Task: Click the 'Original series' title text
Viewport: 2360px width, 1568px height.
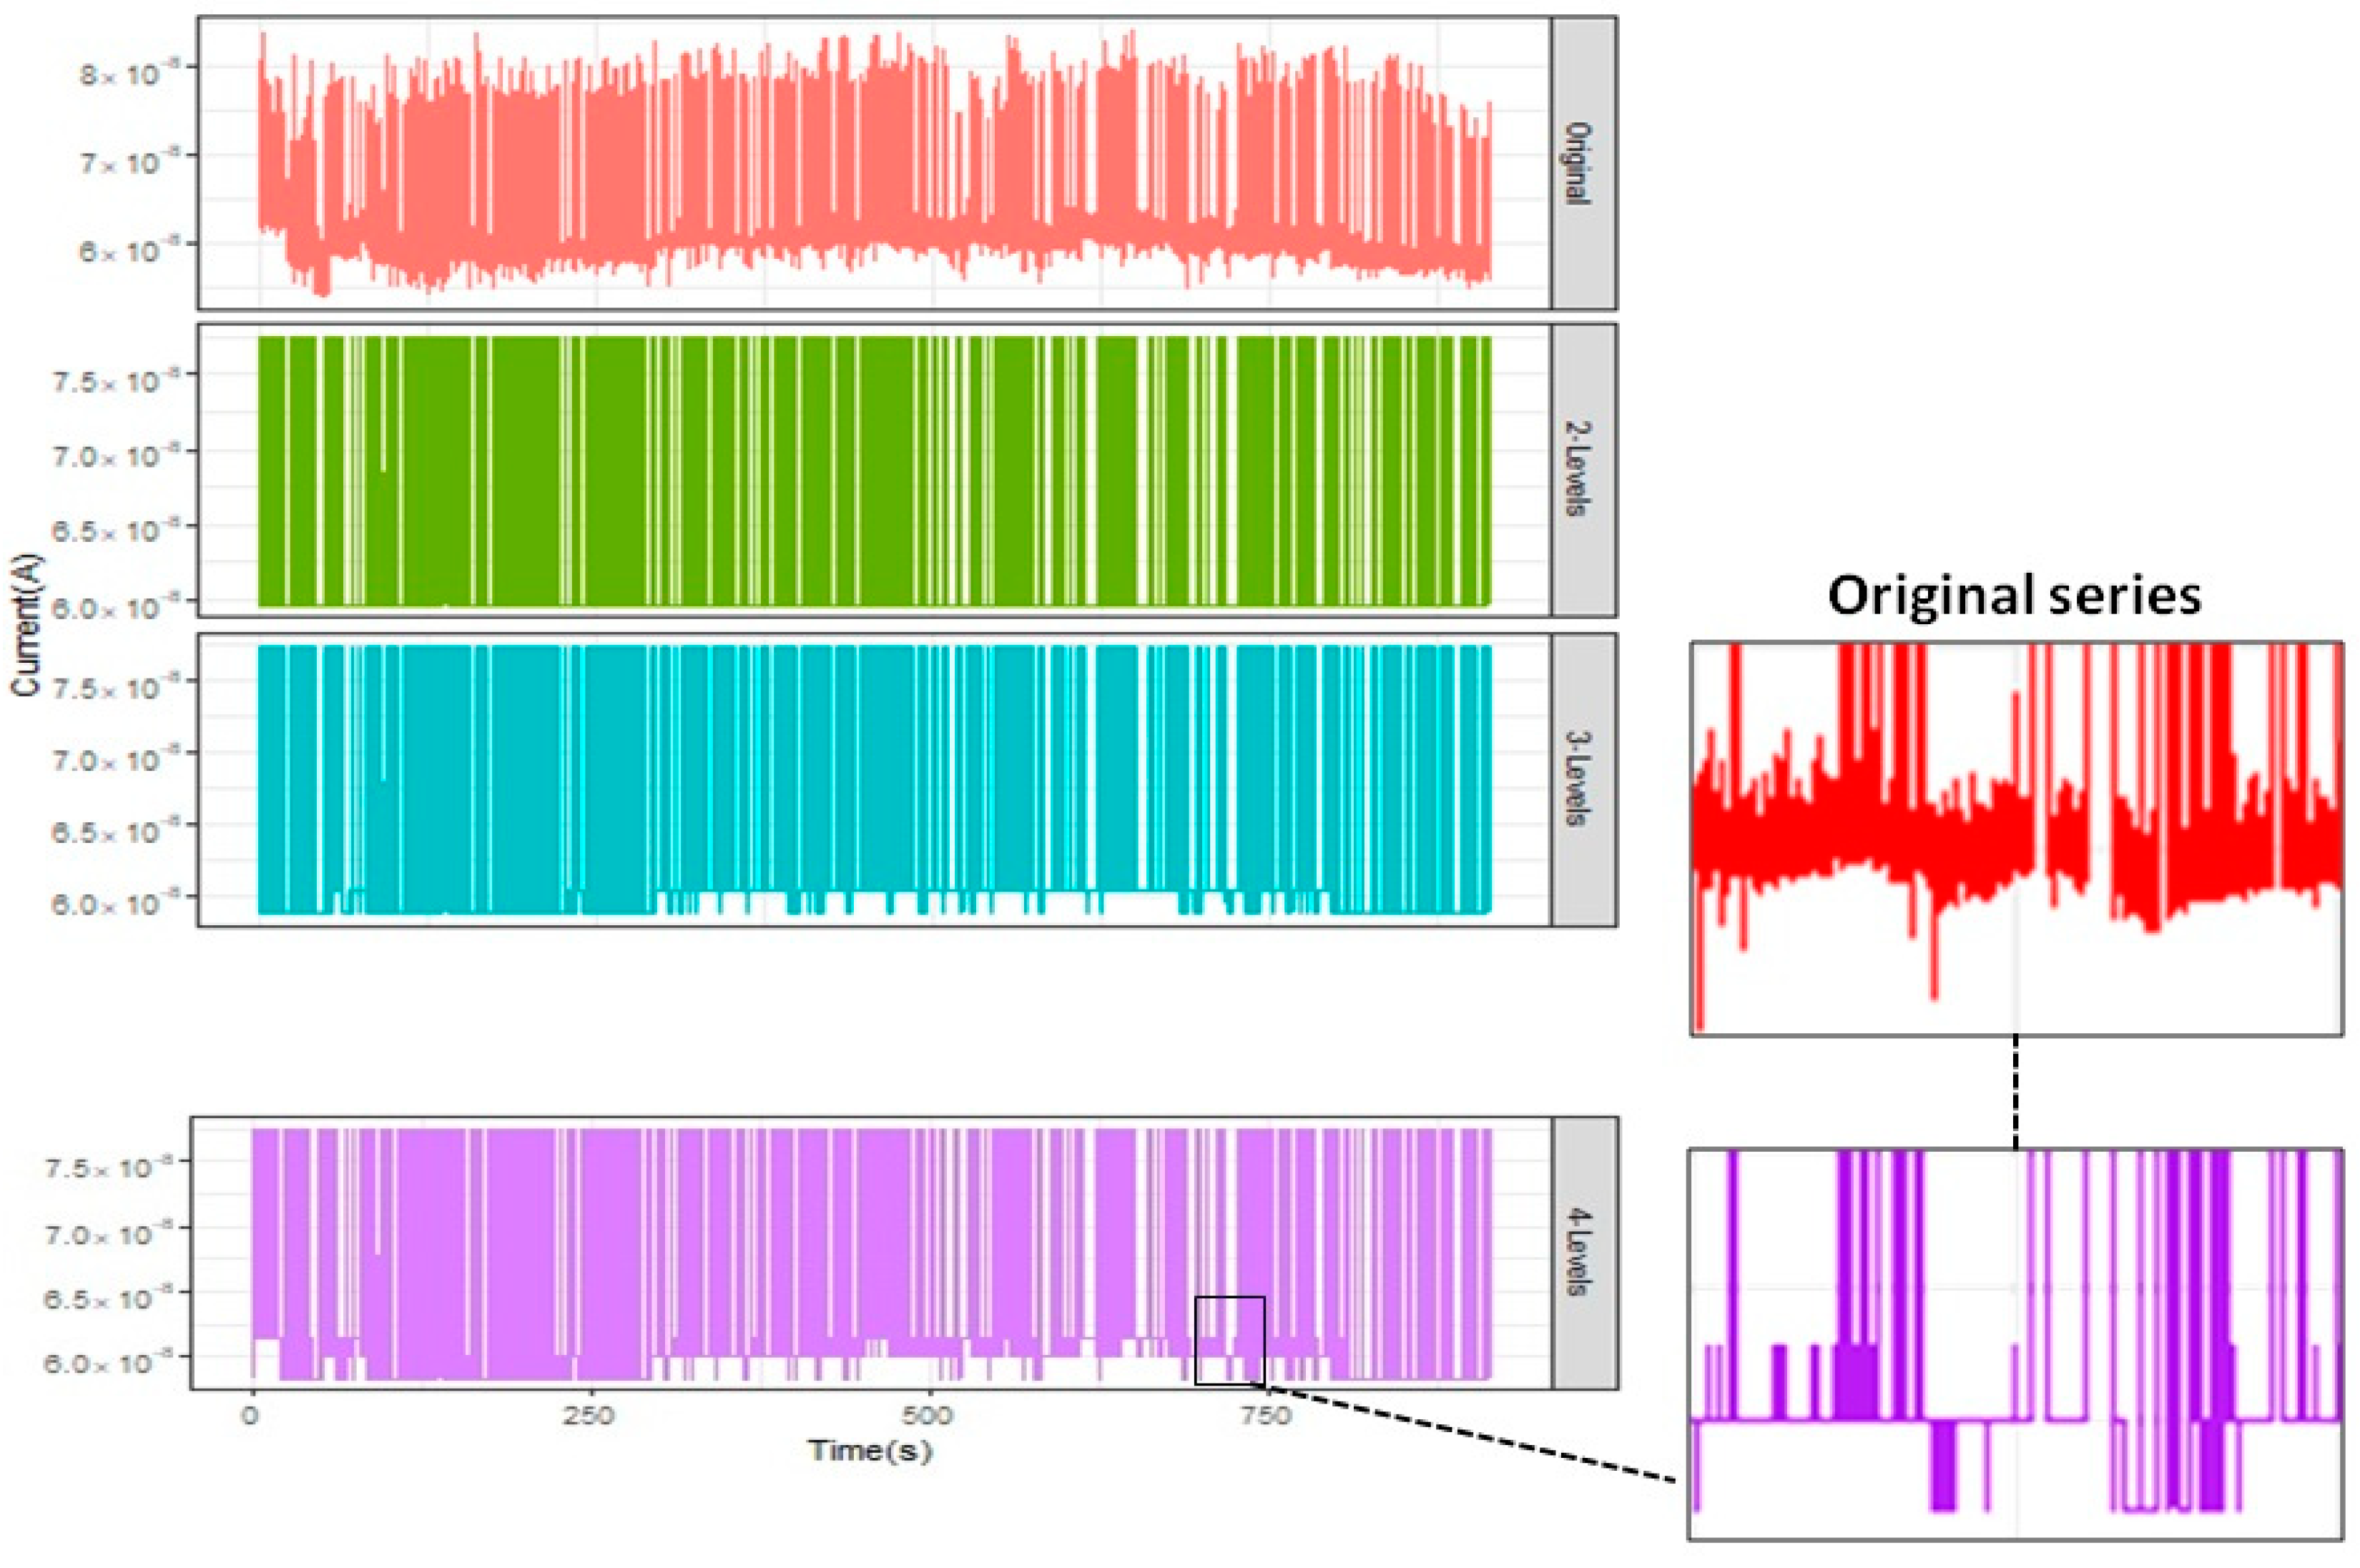Action: [x=2014, y=596]
